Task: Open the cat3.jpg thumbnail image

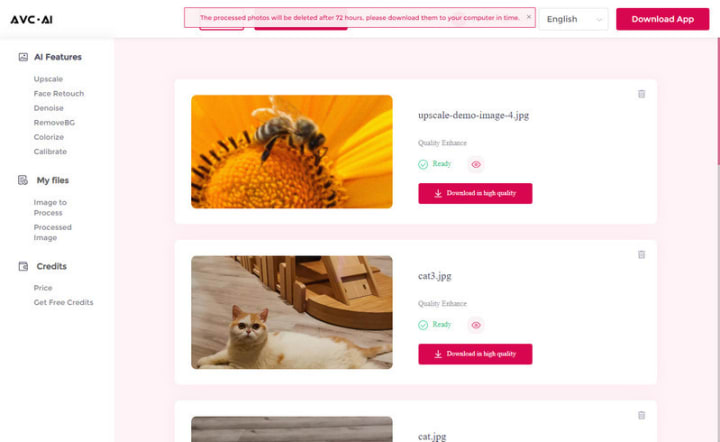Action: point(292,312)
